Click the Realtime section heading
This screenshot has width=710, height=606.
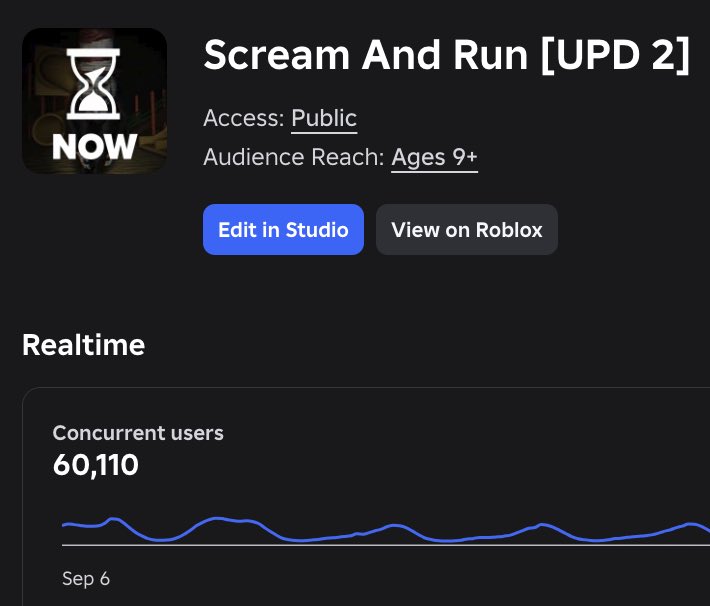point(84,345)
